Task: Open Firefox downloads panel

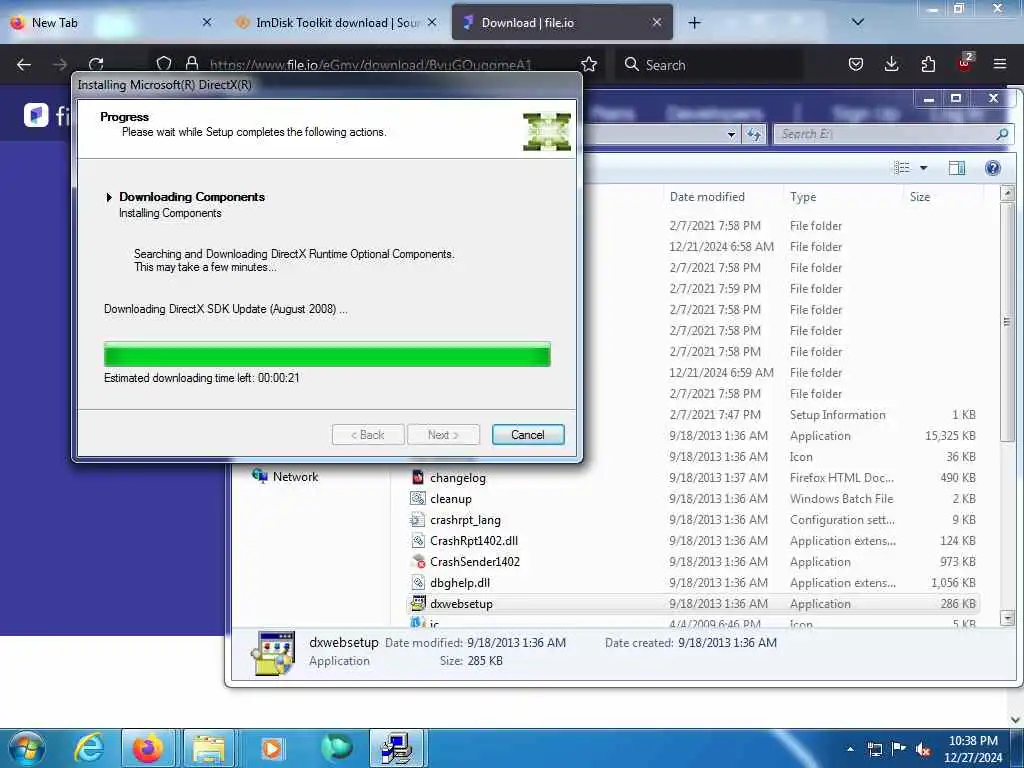Action: tap(892, 64)
